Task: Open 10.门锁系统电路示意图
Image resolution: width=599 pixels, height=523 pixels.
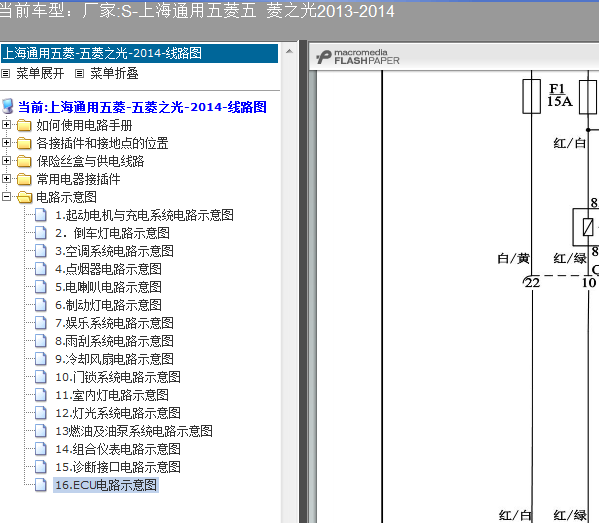Action: click(118, 377)
